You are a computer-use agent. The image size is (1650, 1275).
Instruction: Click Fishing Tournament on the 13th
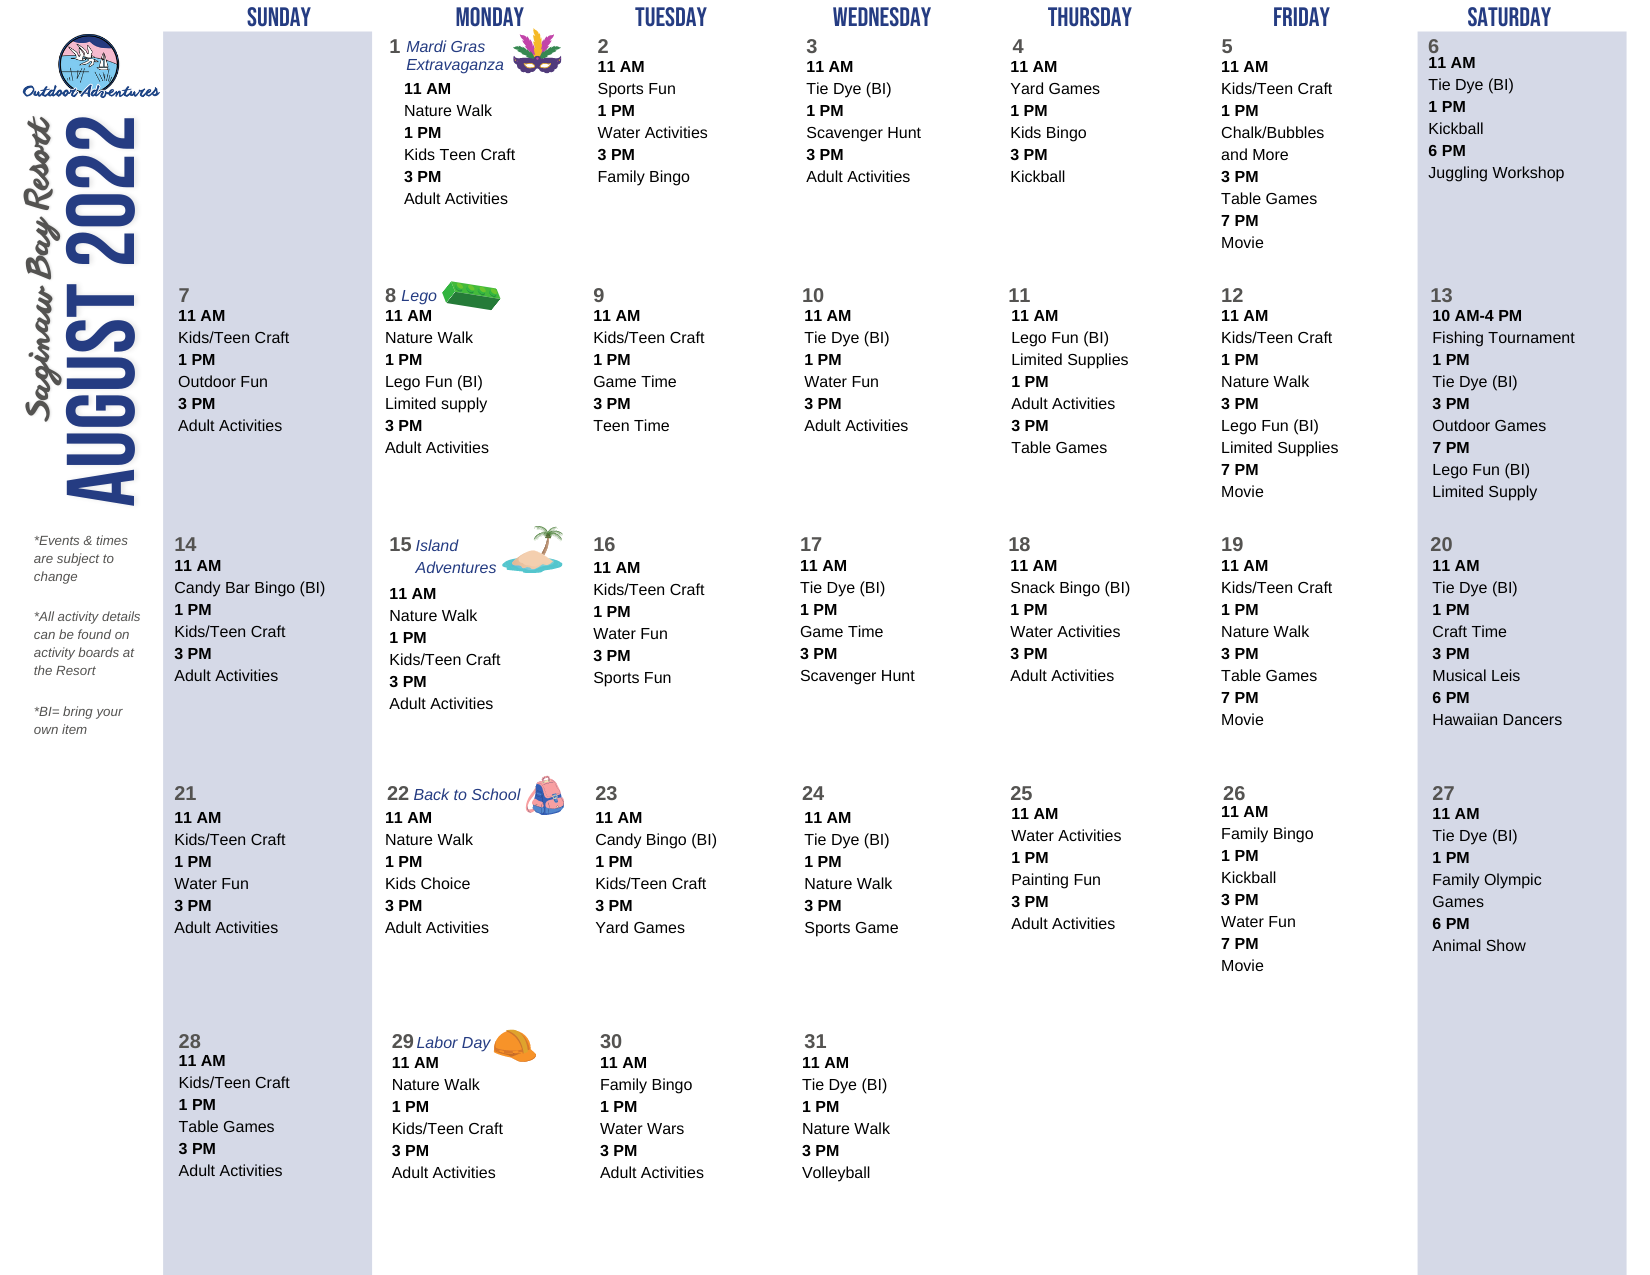pos(1503,338)
